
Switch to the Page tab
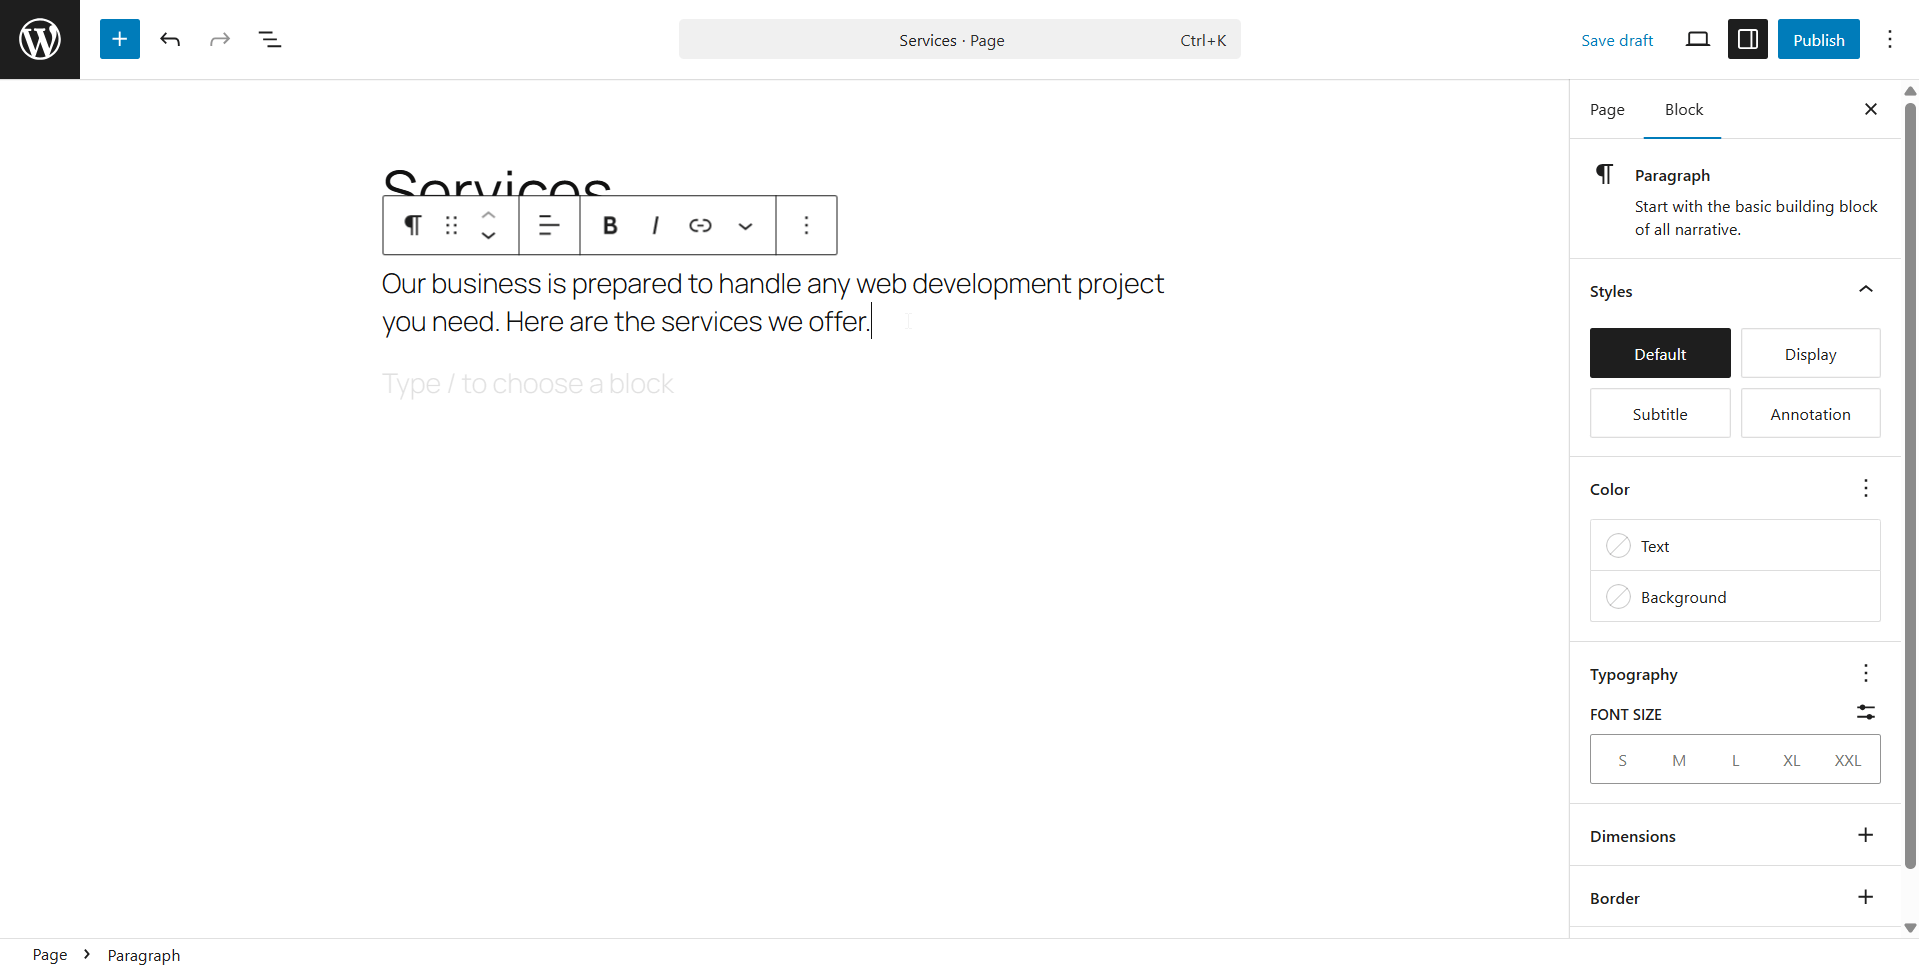pyautogui.click(x=1607, y=110)
